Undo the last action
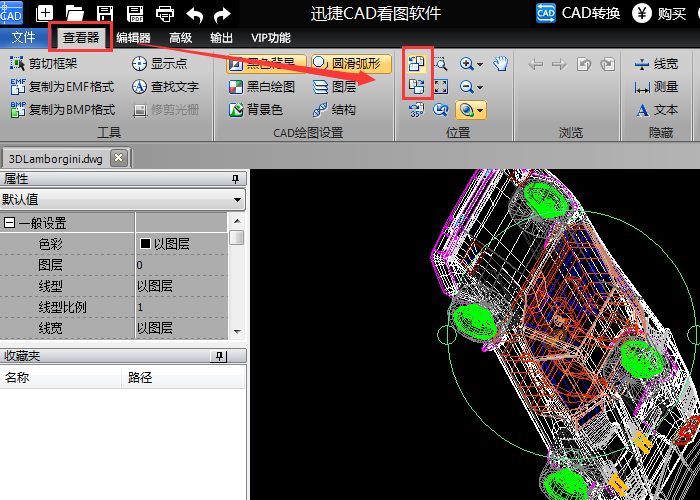Image resolution: width=700 pixels, height=500 pixels. coord(194,14)
